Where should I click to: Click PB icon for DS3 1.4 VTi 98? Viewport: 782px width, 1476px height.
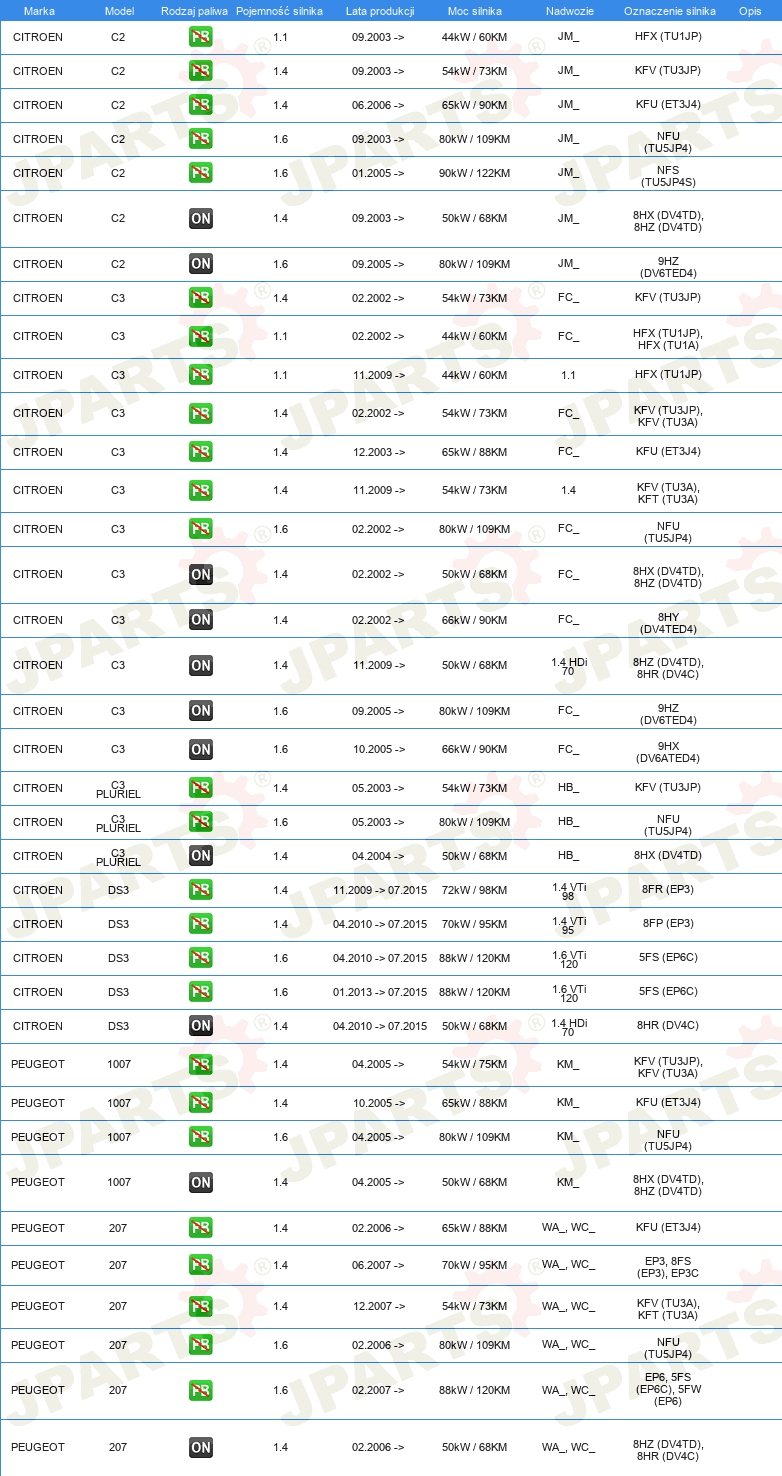[201, 890]
